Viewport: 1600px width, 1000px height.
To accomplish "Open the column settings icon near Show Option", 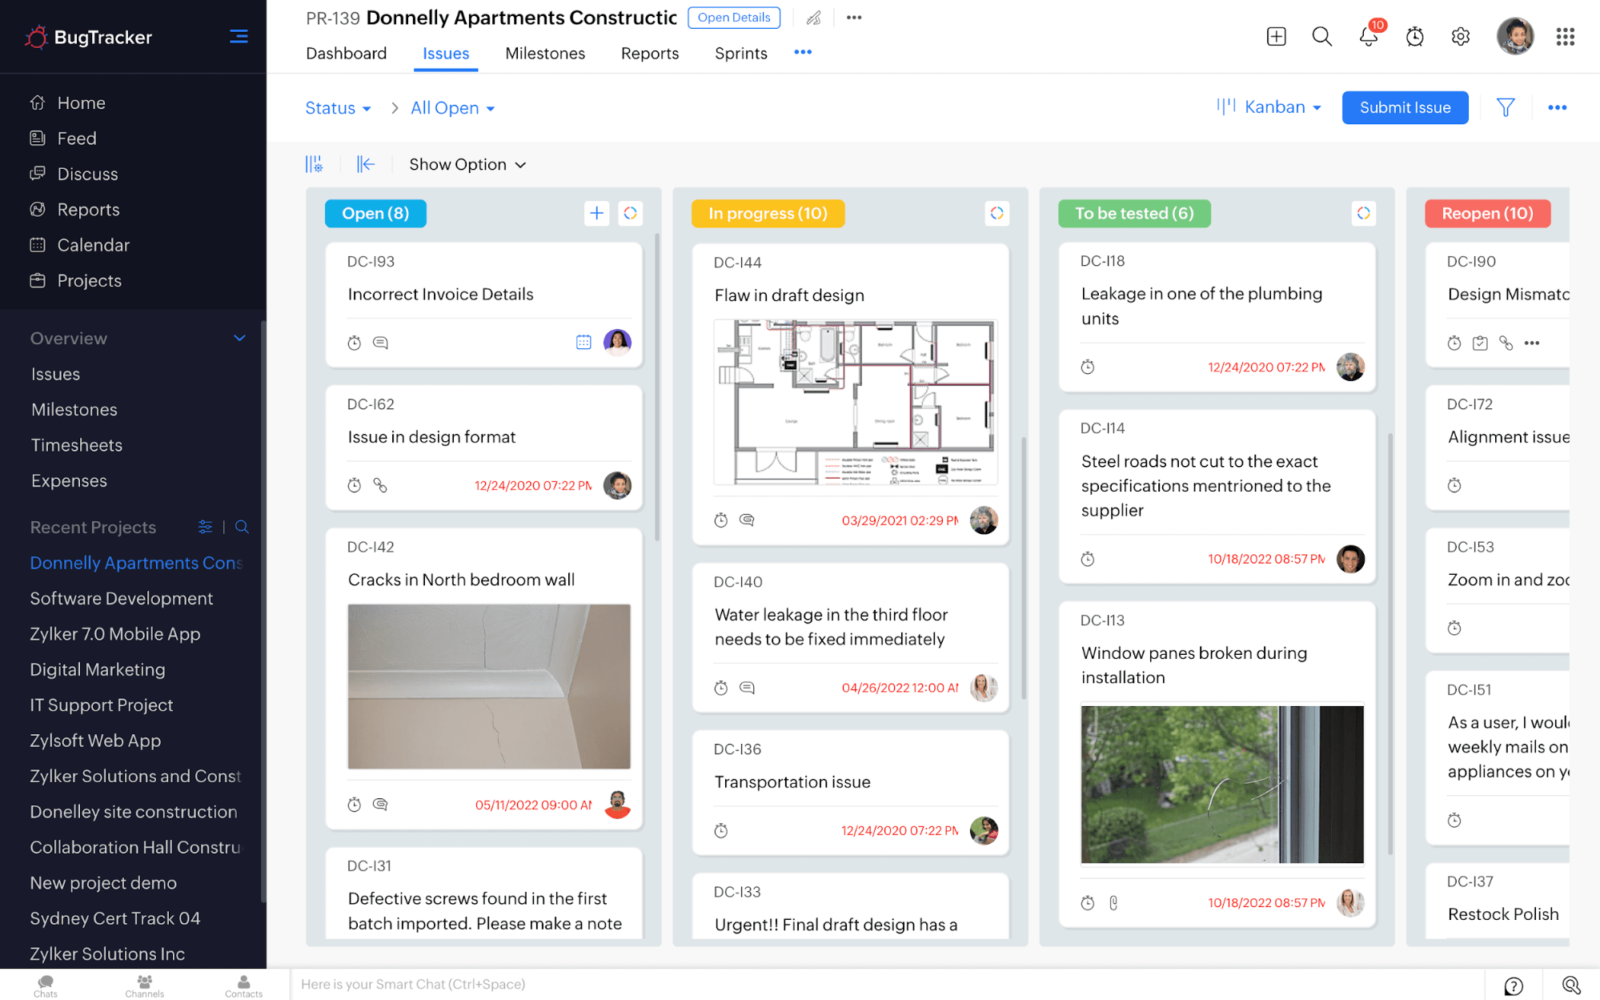I will coord(314,163).
